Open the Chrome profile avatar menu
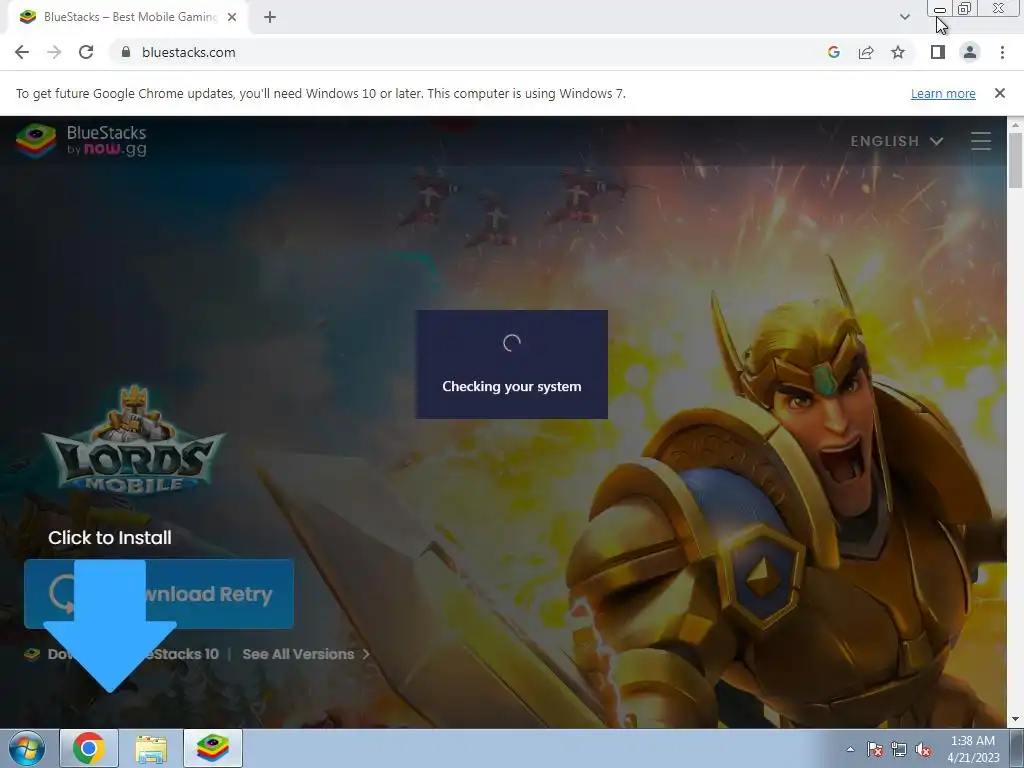Image resolution: width=1024 pixels, height=768 pixels. click(970, 52)
